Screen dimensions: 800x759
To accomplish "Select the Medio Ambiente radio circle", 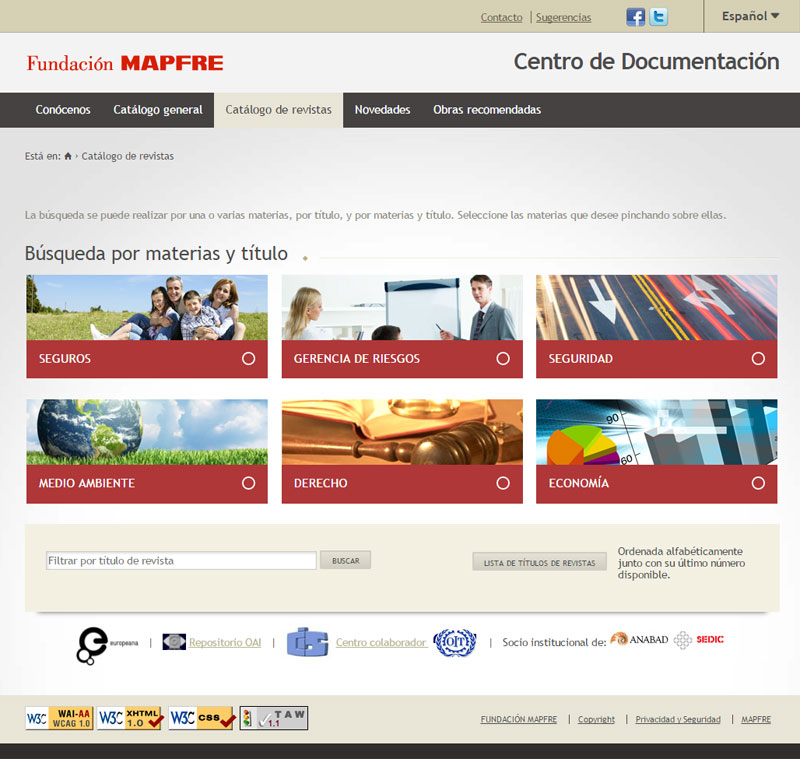I will (x=248, y=483).
